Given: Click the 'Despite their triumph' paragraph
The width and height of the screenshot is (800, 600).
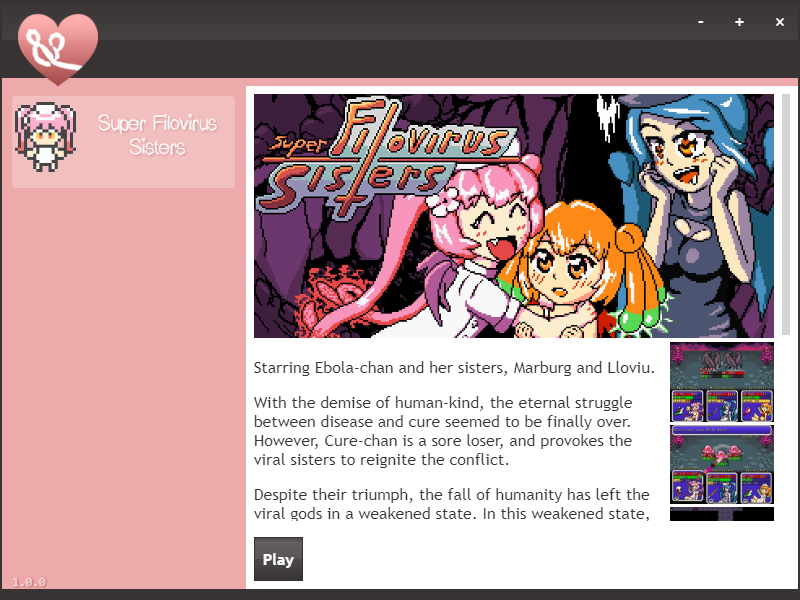Looking at the screenshot, I should coord(452,504).
